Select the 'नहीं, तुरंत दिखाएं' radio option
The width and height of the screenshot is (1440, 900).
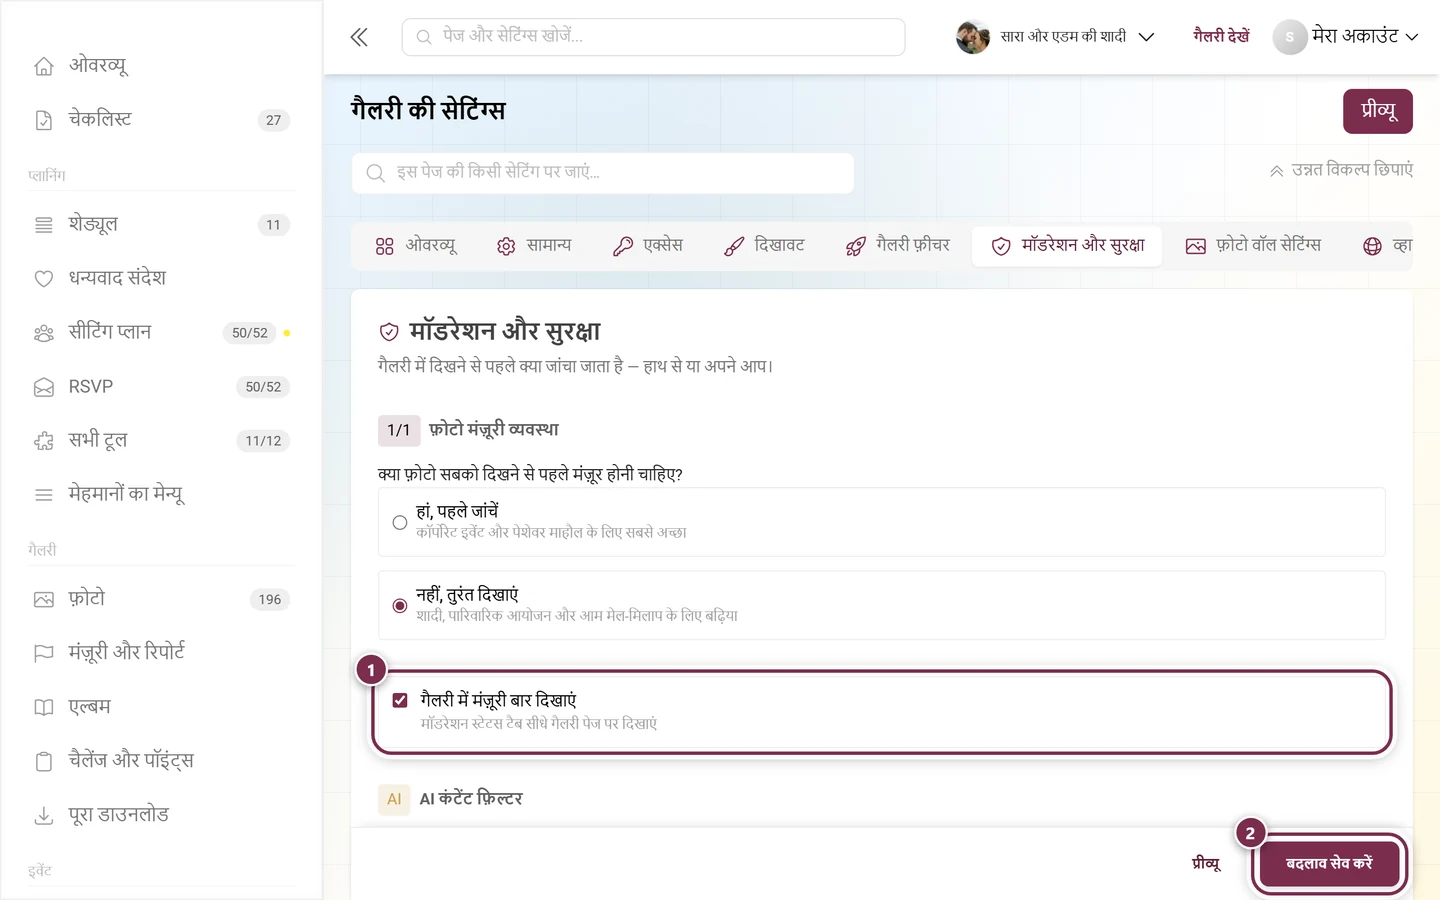(400, 605)
